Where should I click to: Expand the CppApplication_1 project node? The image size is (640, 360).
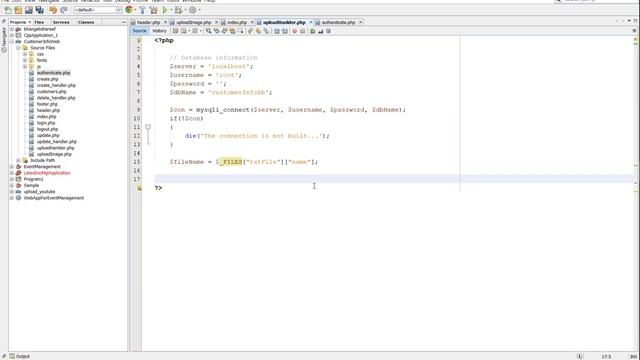click(x=12, y=36)
